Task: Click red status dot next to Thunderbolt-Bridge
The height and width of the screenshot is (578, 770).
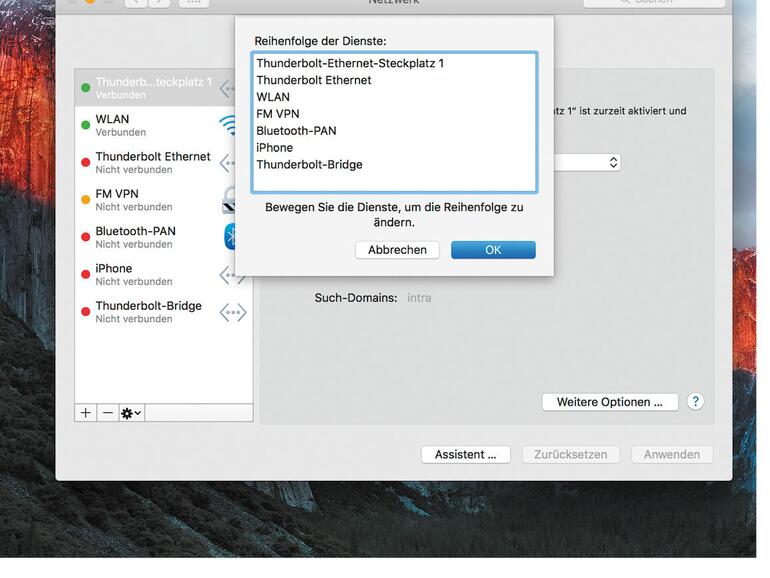Action: (x=85, y=312)
